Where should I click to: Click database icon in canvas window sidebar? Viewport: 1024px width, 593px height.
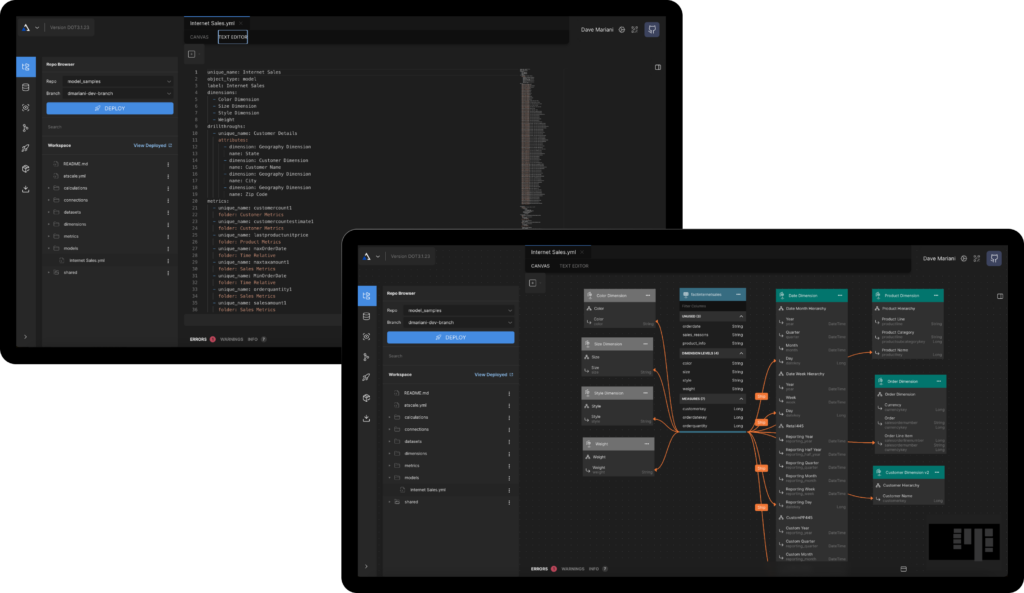point(366,316)
